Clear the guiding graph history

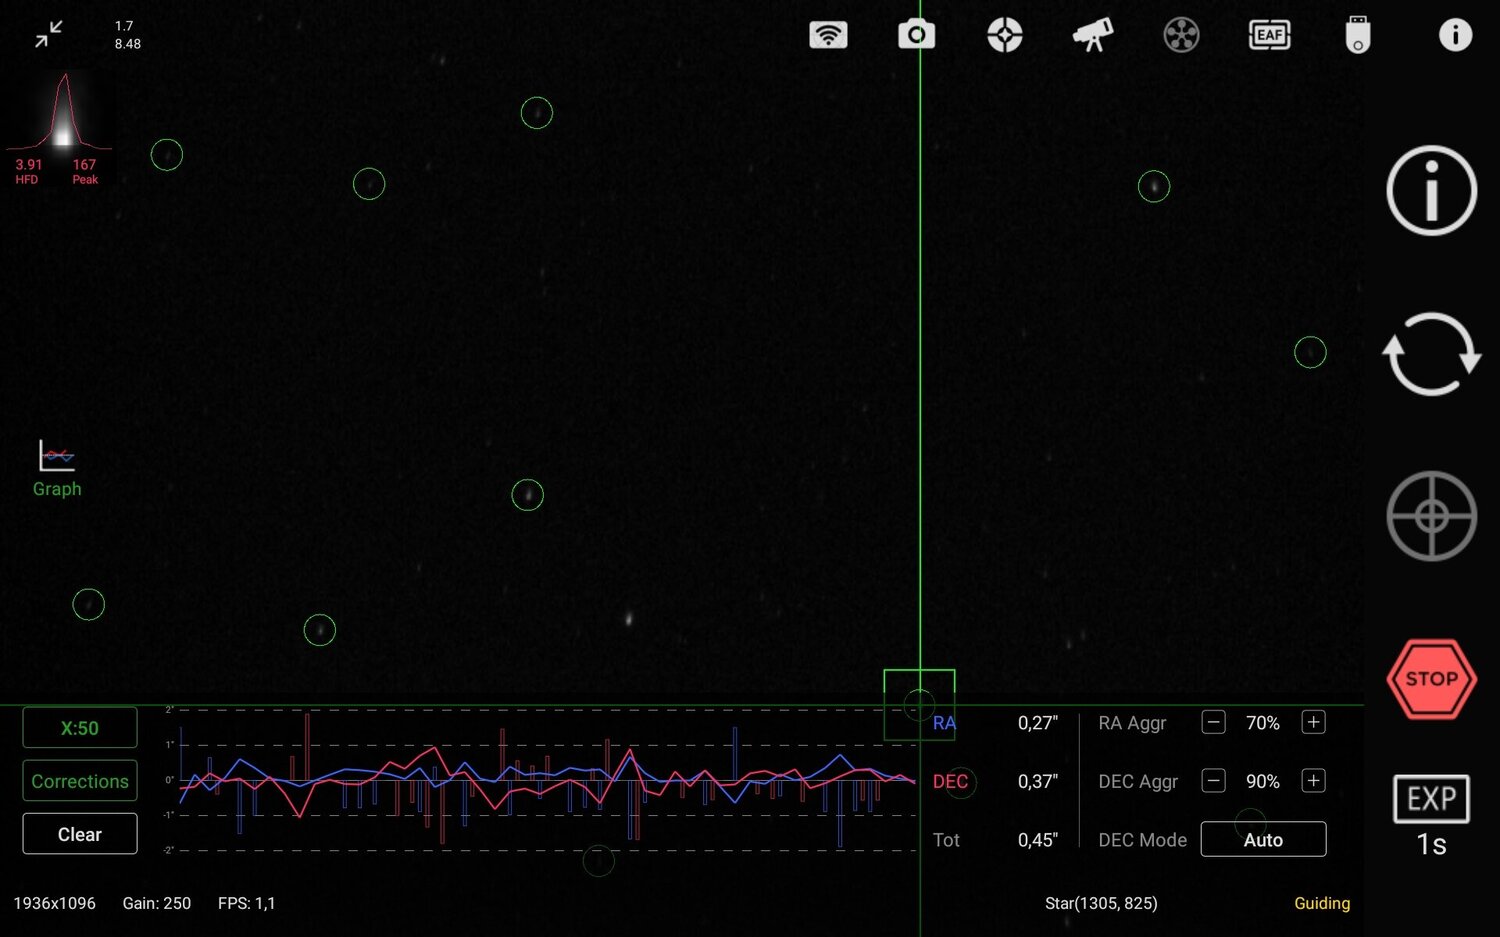[79, 833]
